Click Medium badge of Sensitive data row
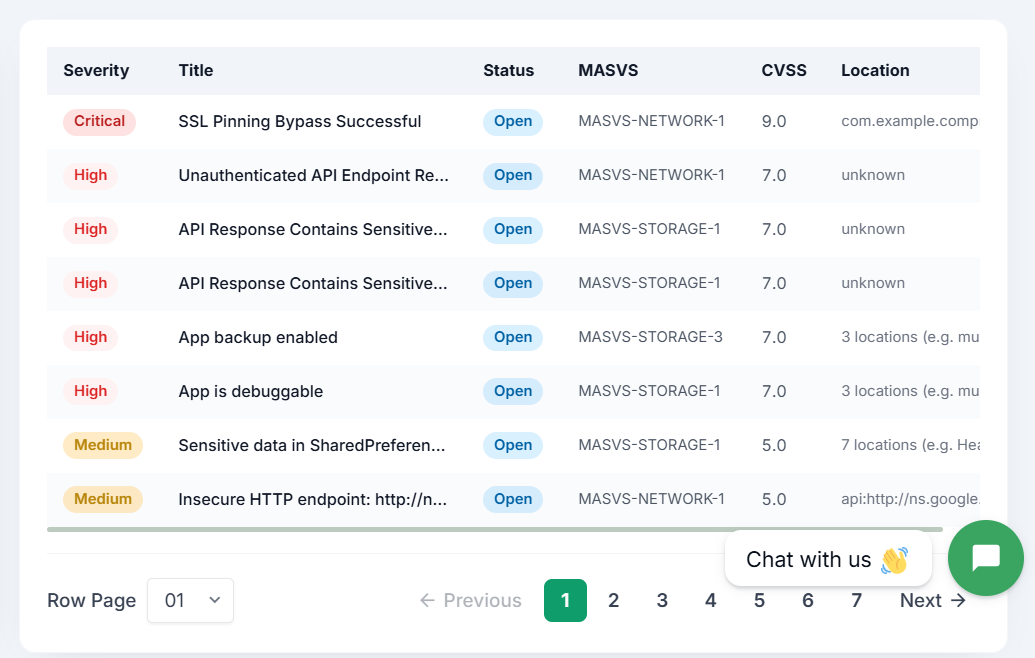 (103, 445)
